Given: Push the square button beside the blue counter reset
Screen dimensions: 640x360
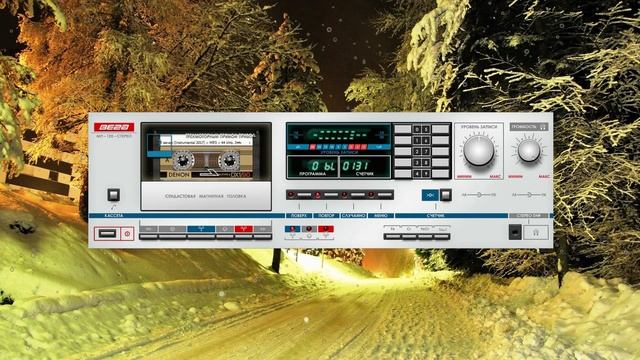Looking at the screenshot, I should (446, 195).
